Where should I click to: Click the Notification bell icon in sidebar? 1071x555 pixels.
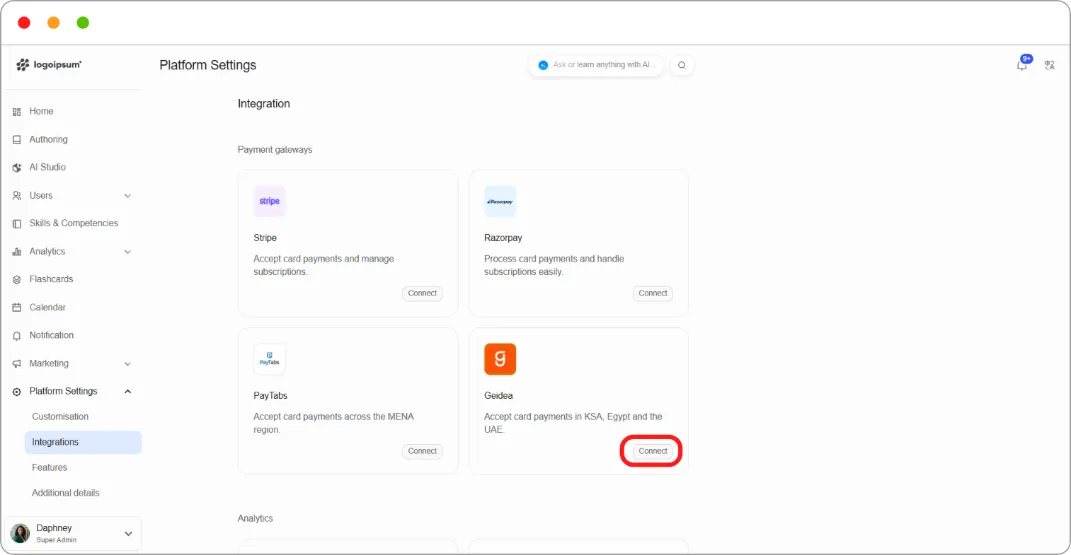click(17, 335)
